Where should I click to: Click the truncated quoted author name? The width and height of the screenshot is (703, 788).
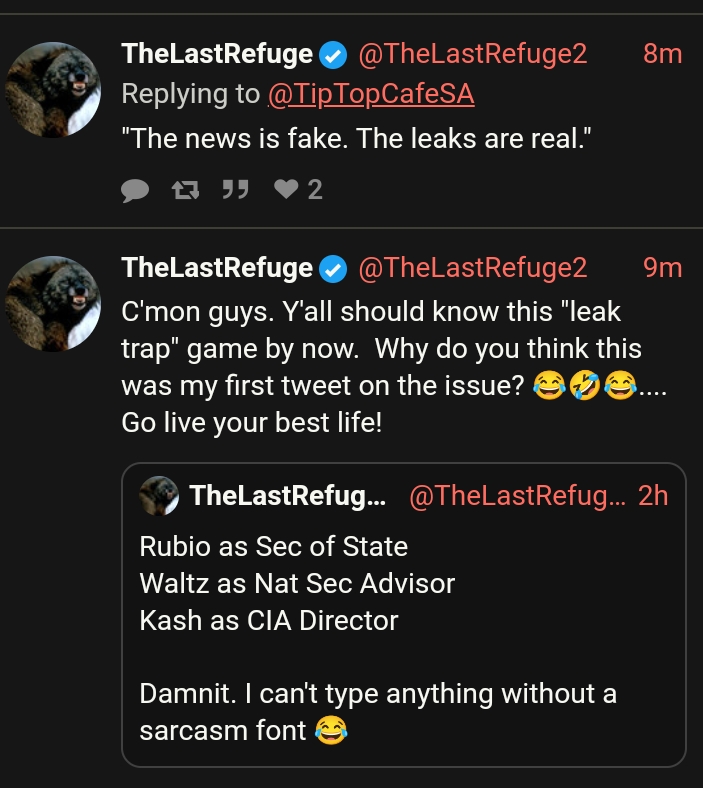pos(287,495)
